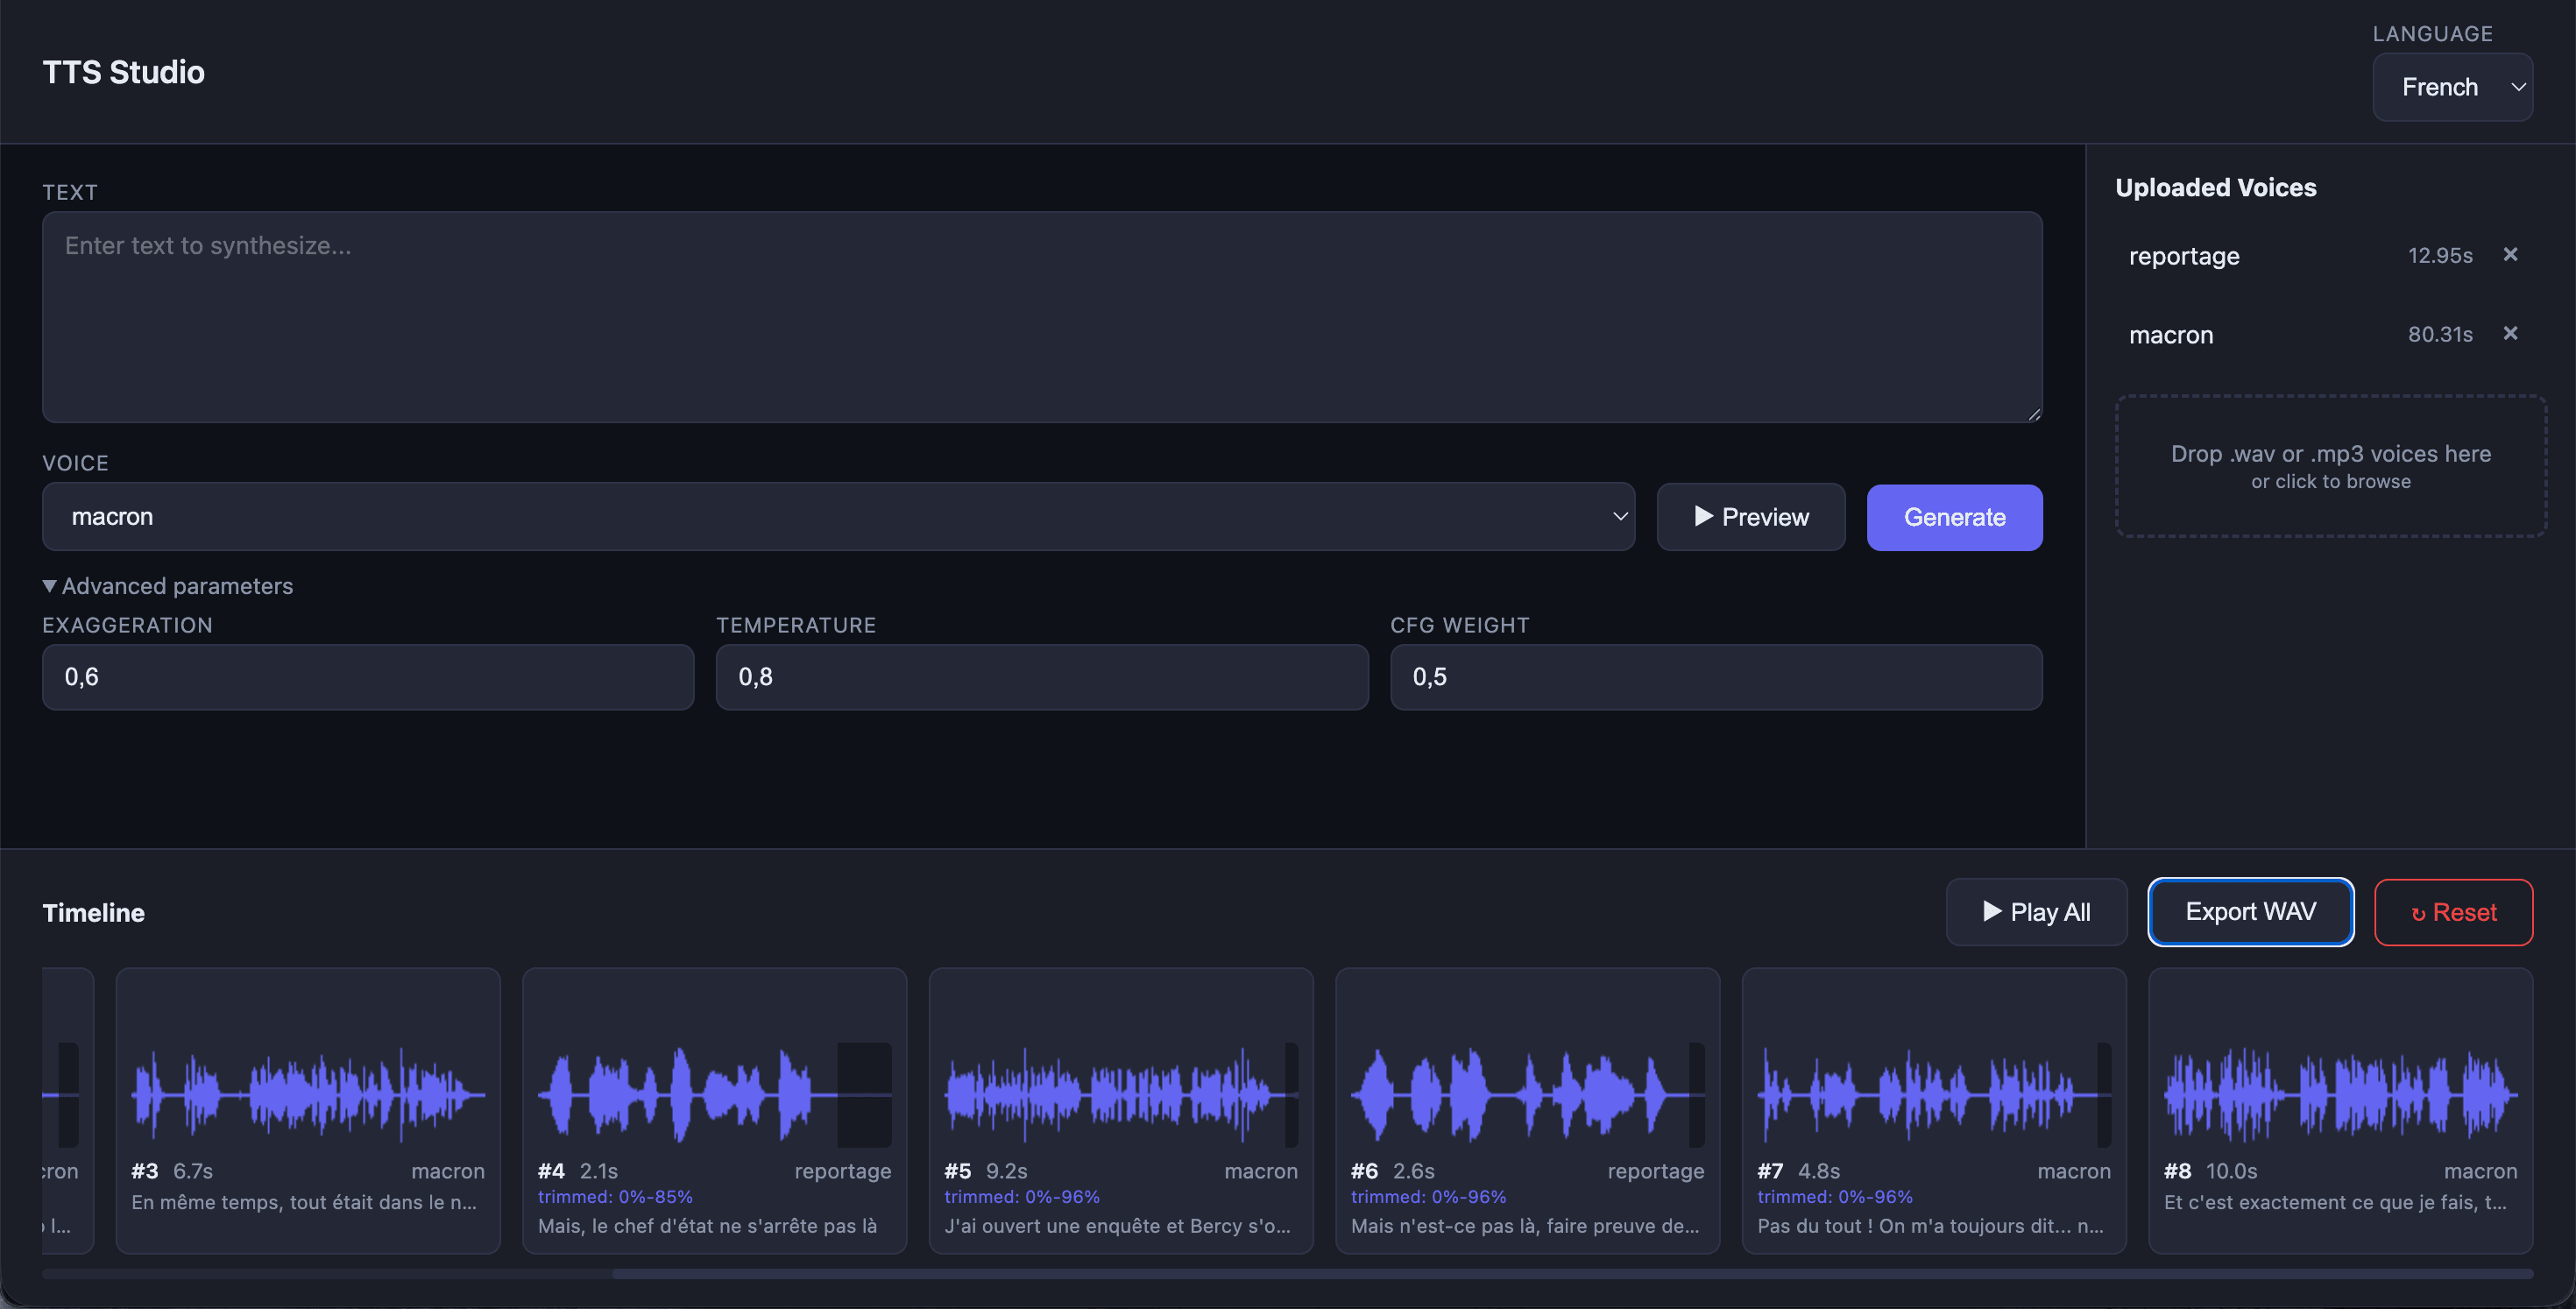Viewport: 2576px width, 1309px height.
Task: Click the Voice dropdown chevron
Action: (x=1619, y=517)
